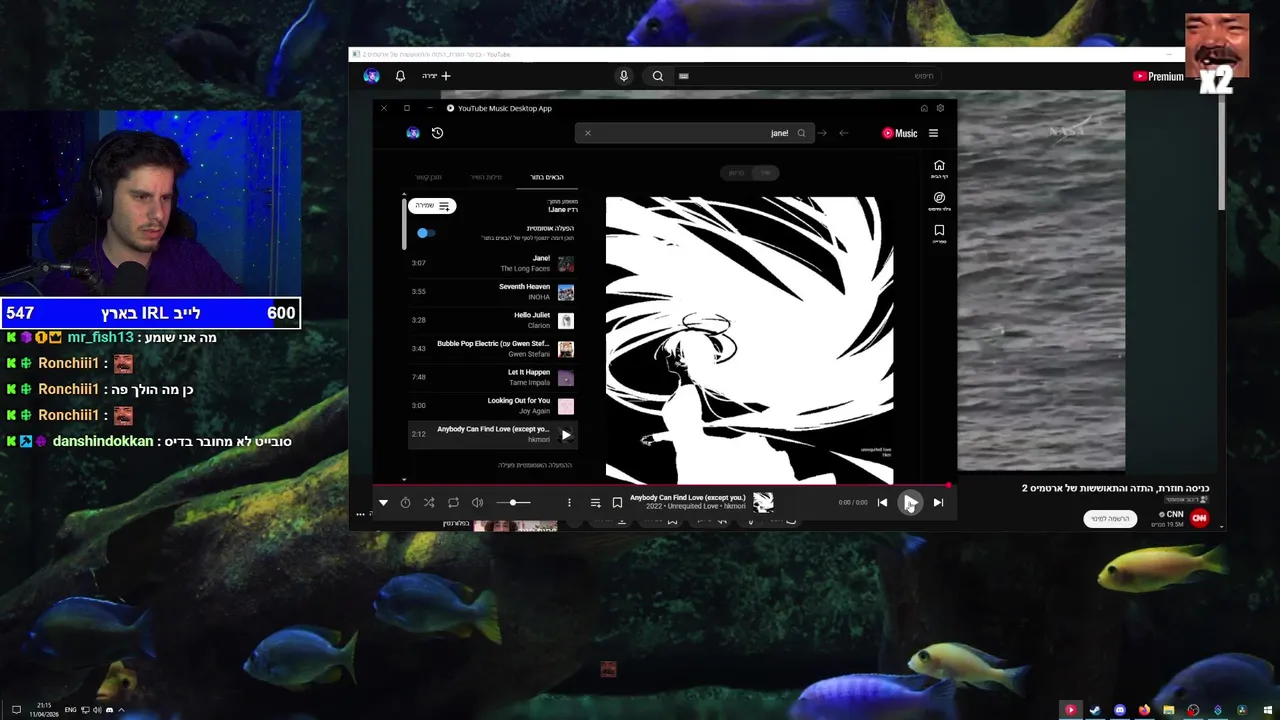
Task: Clear the 'jane!' search with the X
Action: [588, 133]
